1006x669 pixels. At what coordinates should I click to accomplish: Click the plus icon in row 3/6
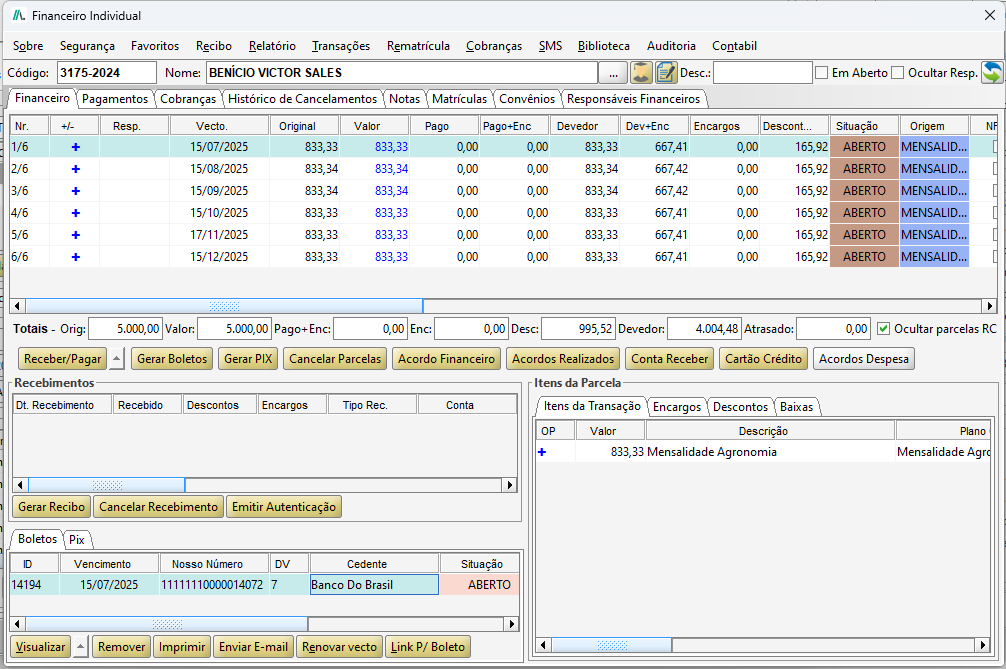76,191
